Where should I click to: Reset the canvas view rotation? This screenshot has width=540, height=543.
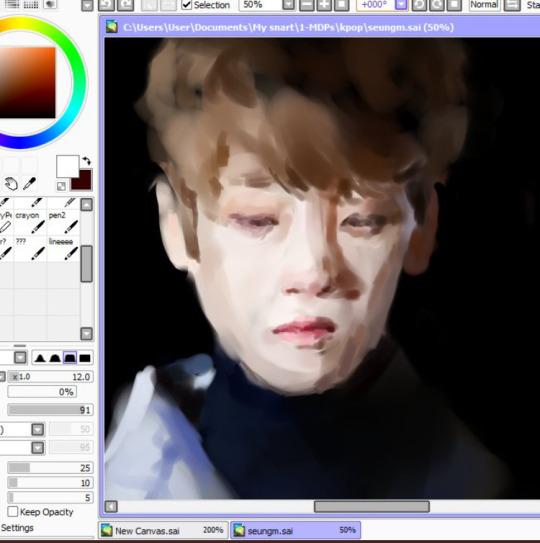(x=454, y=5)
